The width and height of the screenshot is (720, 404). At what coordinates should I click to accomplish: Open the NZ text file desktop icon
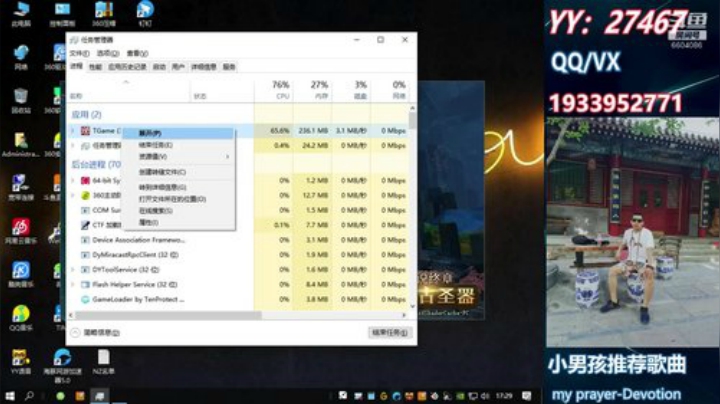coord(103,362)
